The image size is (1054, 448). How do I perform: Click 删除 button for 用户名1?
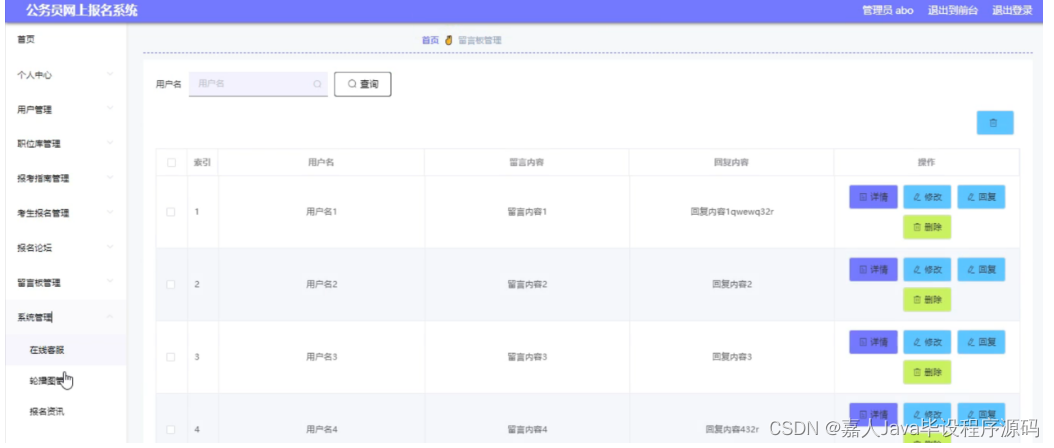pos(927,227)
